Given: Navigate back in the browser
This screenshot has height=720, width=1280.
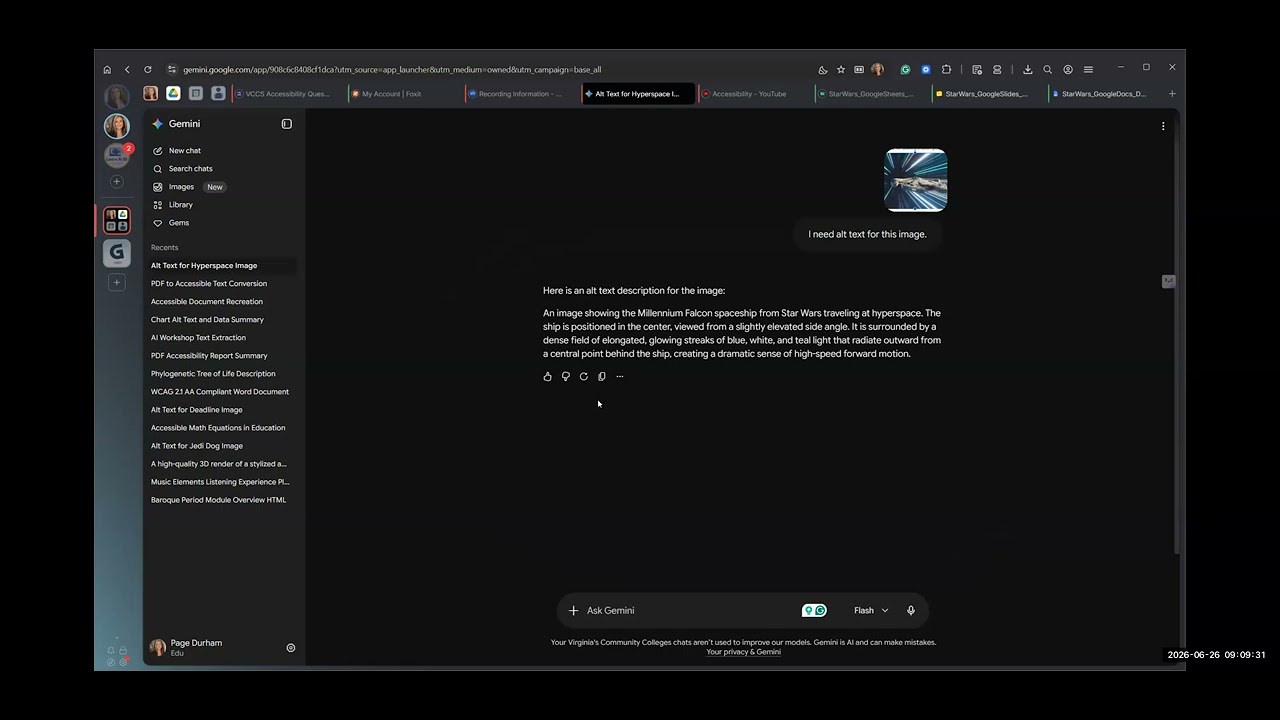Looking at the screenshot, I should pos(127,70).
